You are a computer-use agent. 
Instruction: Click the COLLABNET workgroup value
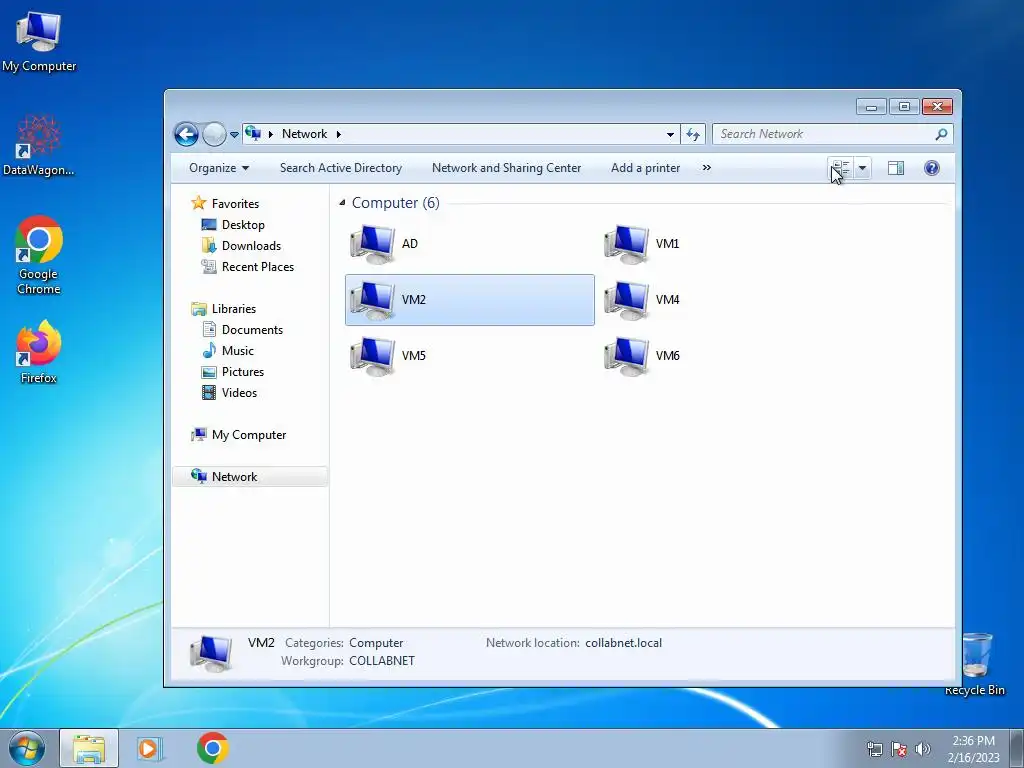382,661
